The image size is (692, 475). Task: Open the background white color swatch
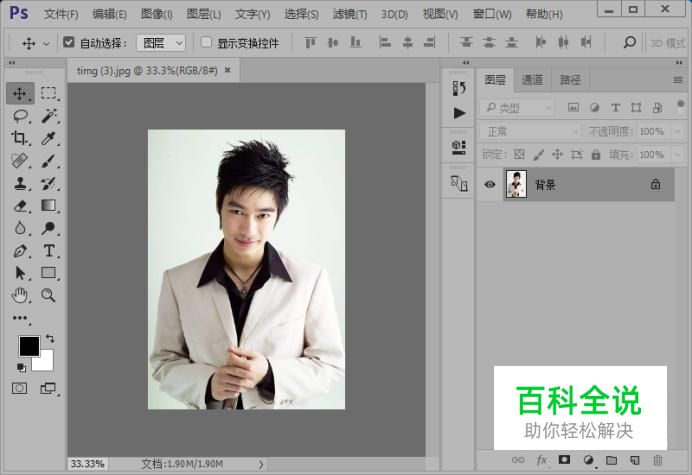46,363
